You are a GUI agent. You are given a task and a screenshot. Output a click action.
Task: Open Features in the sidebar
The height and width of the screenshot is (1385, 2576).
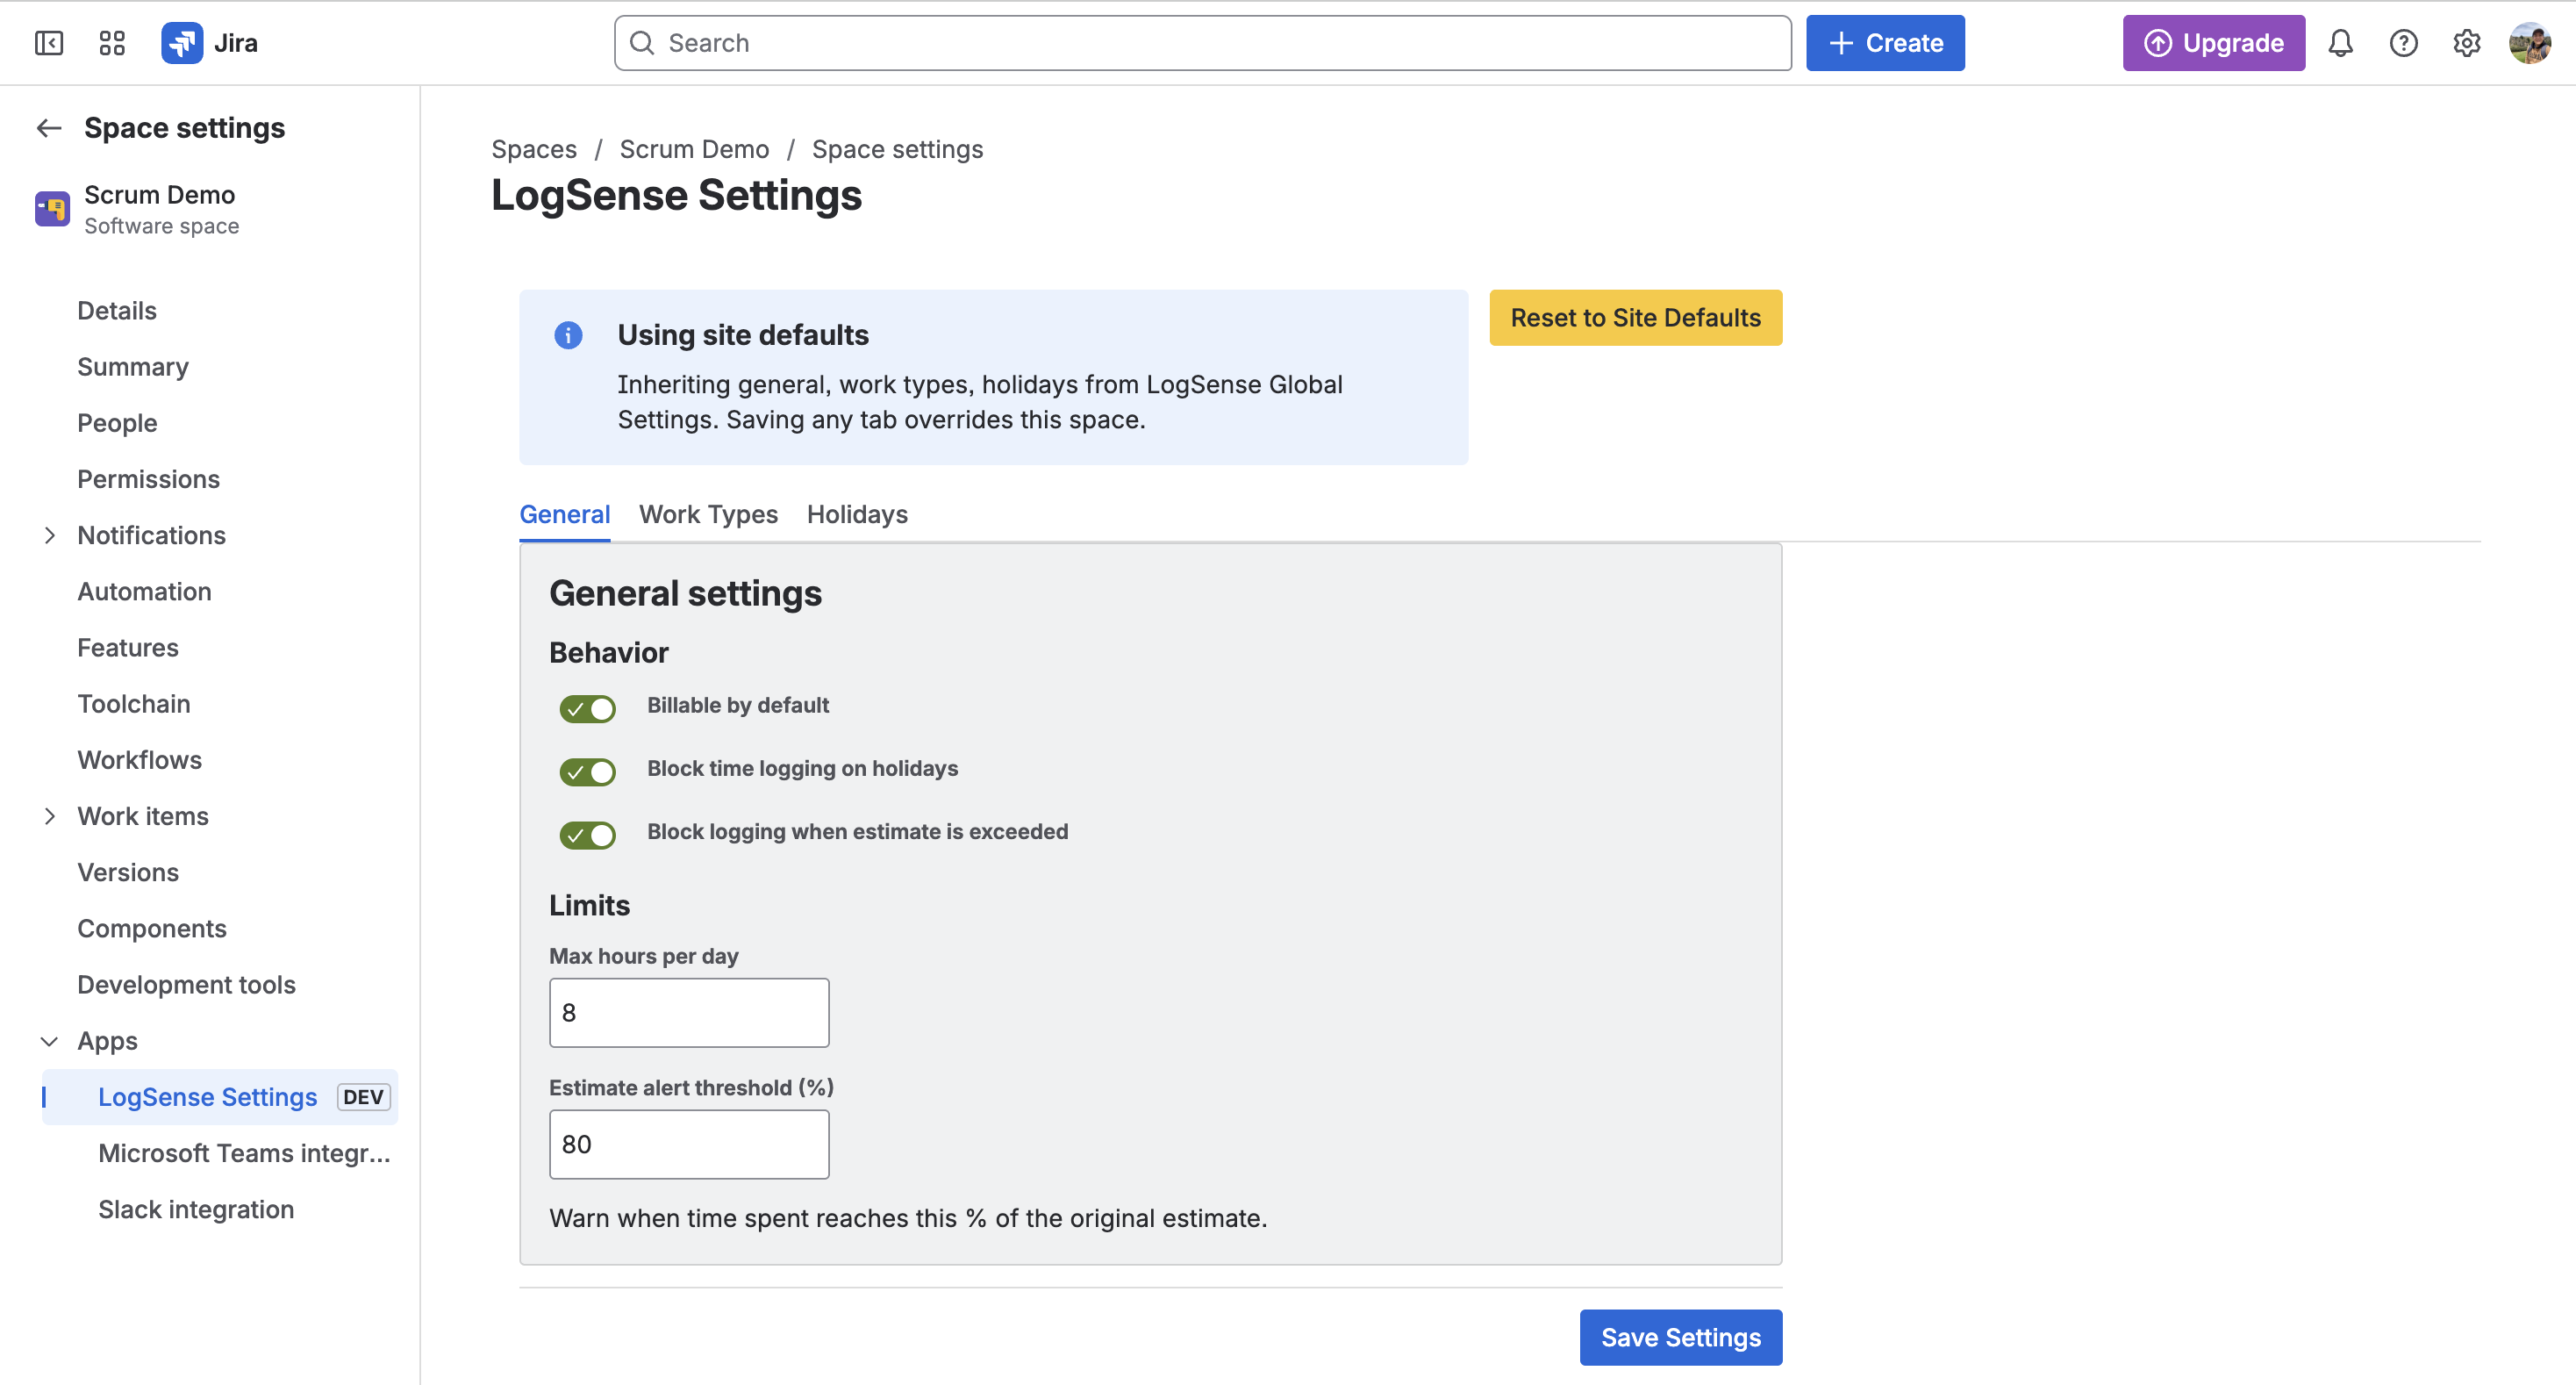click(128, 647)
